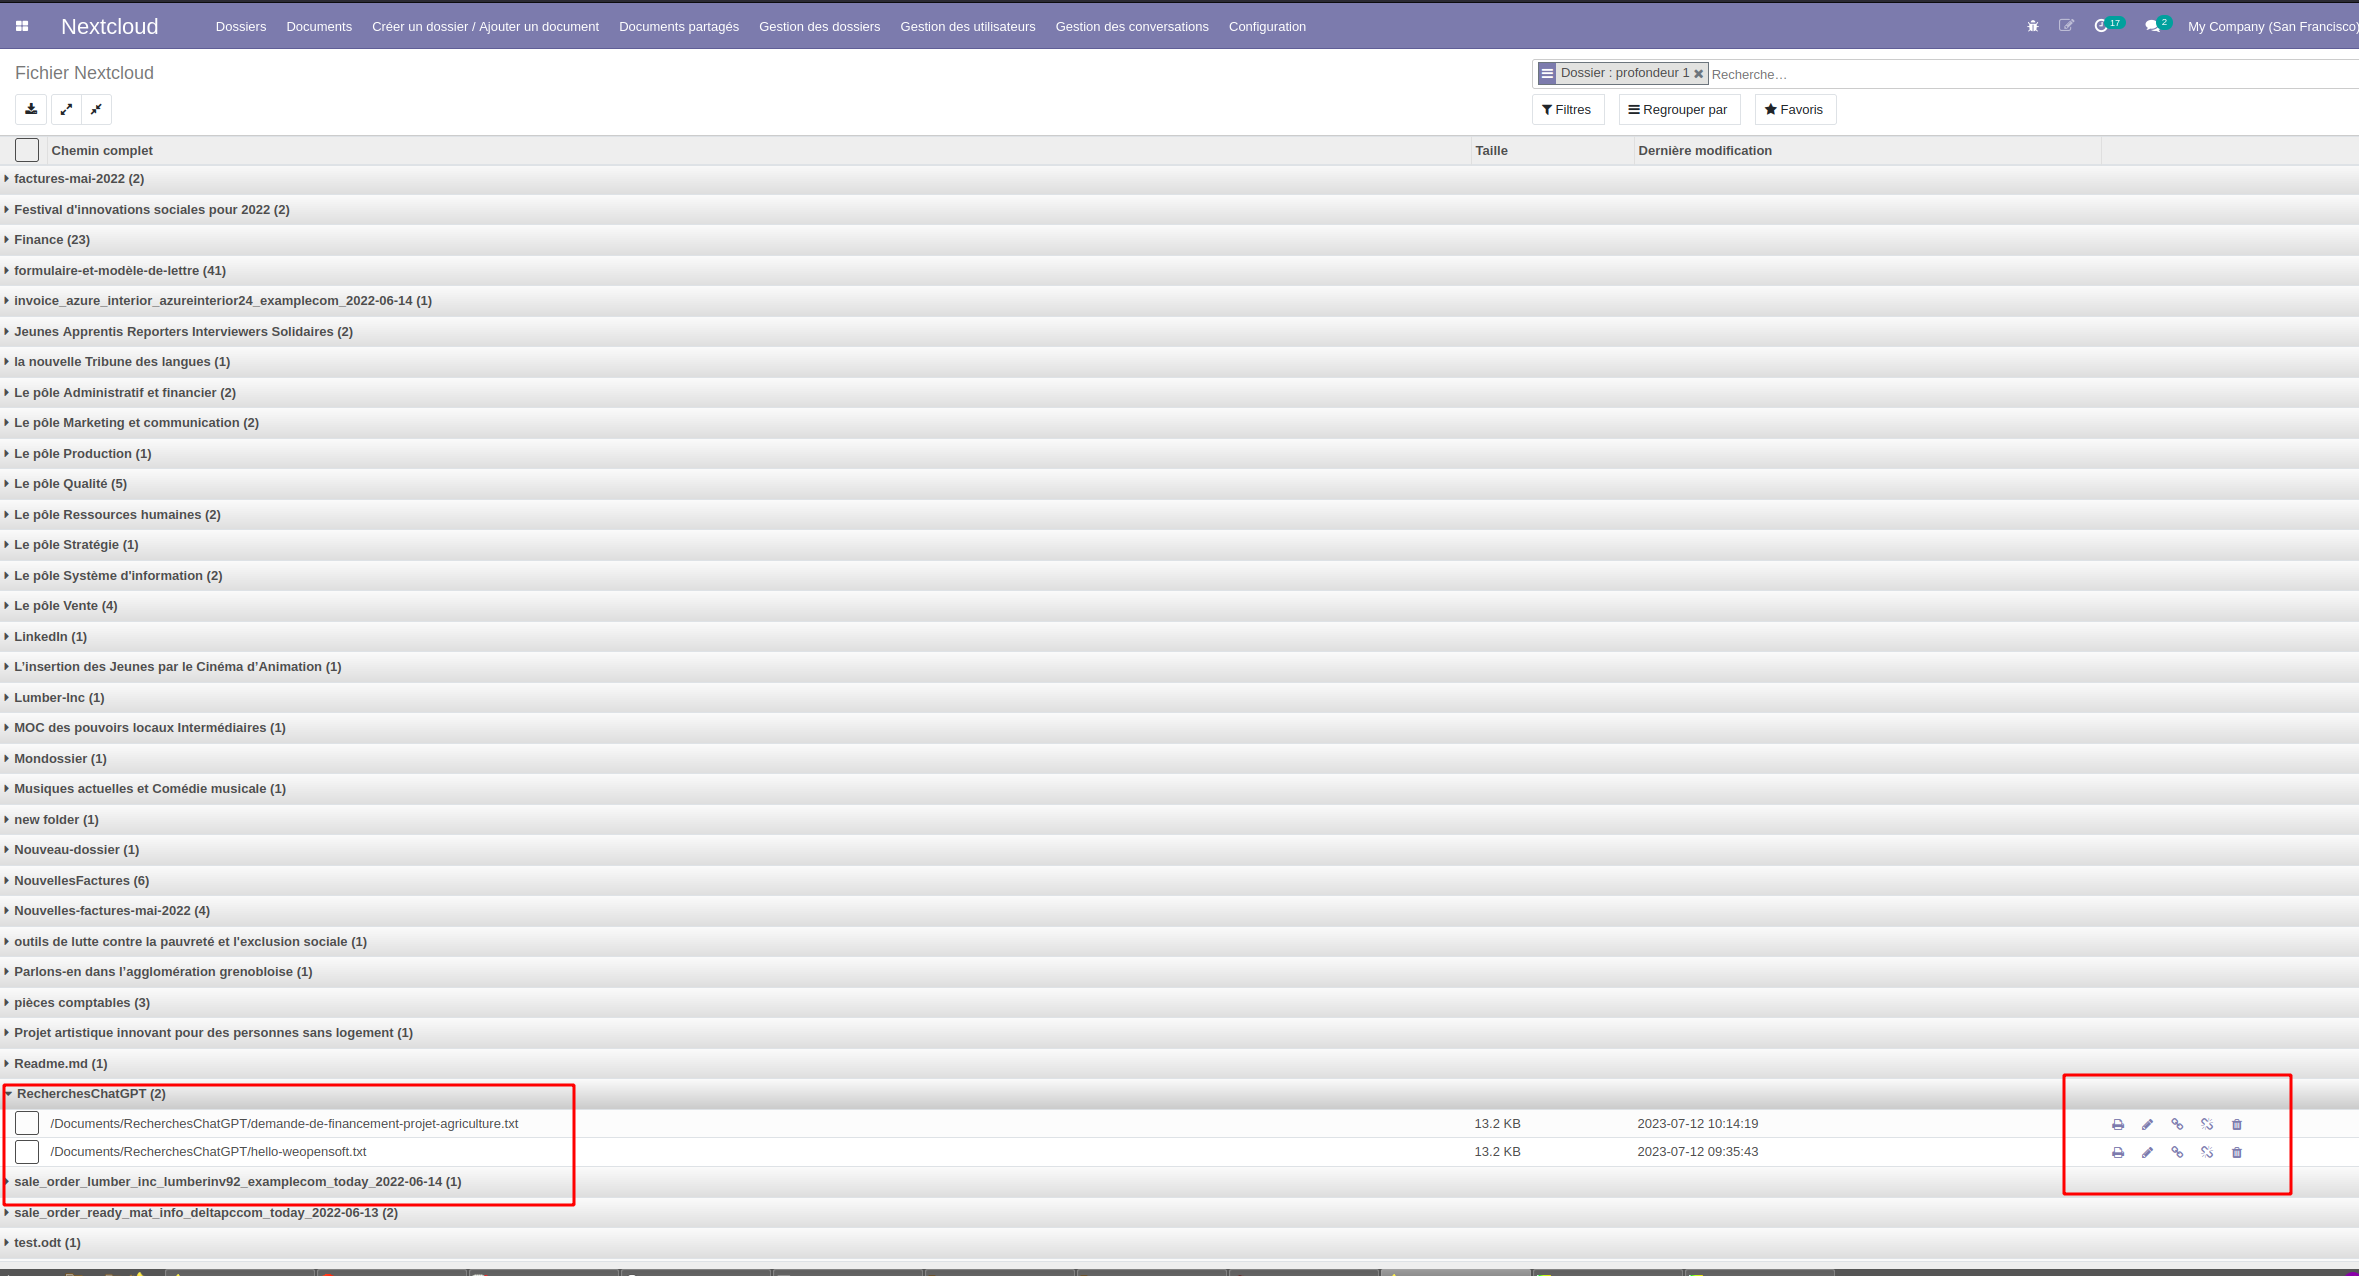This screenshot has width=2359, height=1276.
Task: Delete demande-de-financement-projet-agriculture.txt with trash icon
Action: [2237, 1124]
